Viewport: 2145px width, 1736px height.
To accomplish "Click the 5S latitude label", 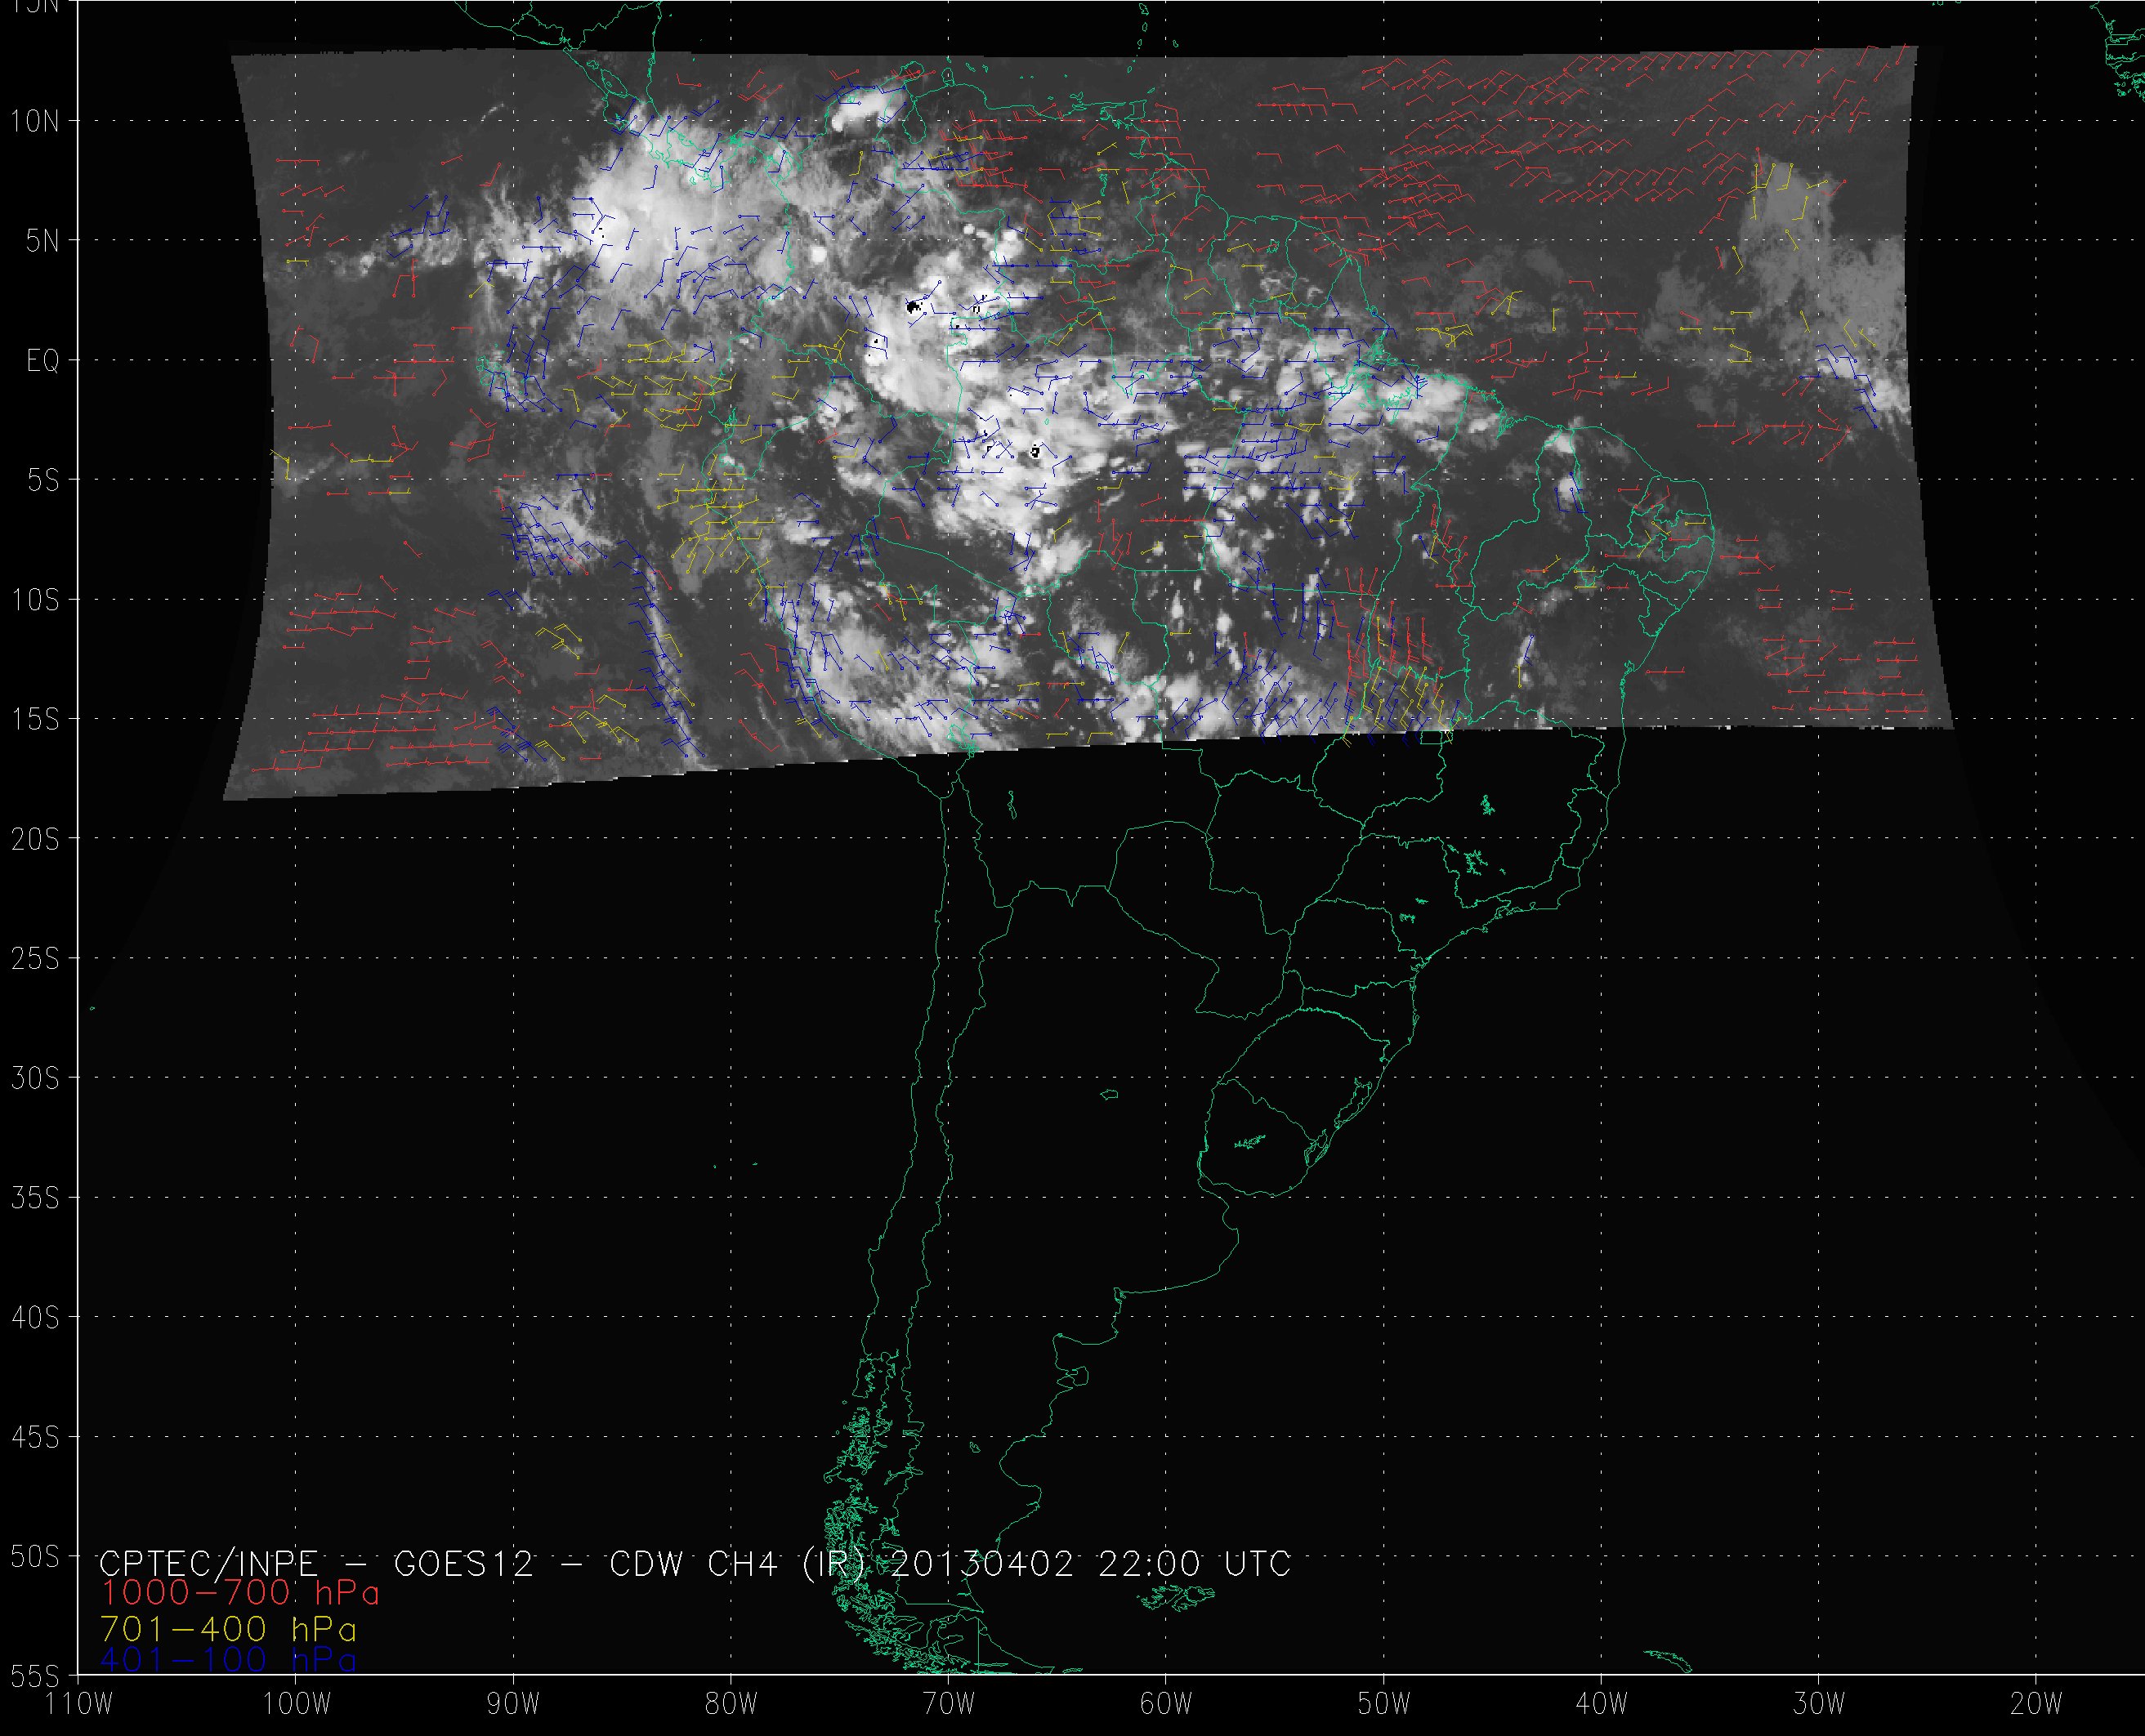I will (x=43, y=480).
